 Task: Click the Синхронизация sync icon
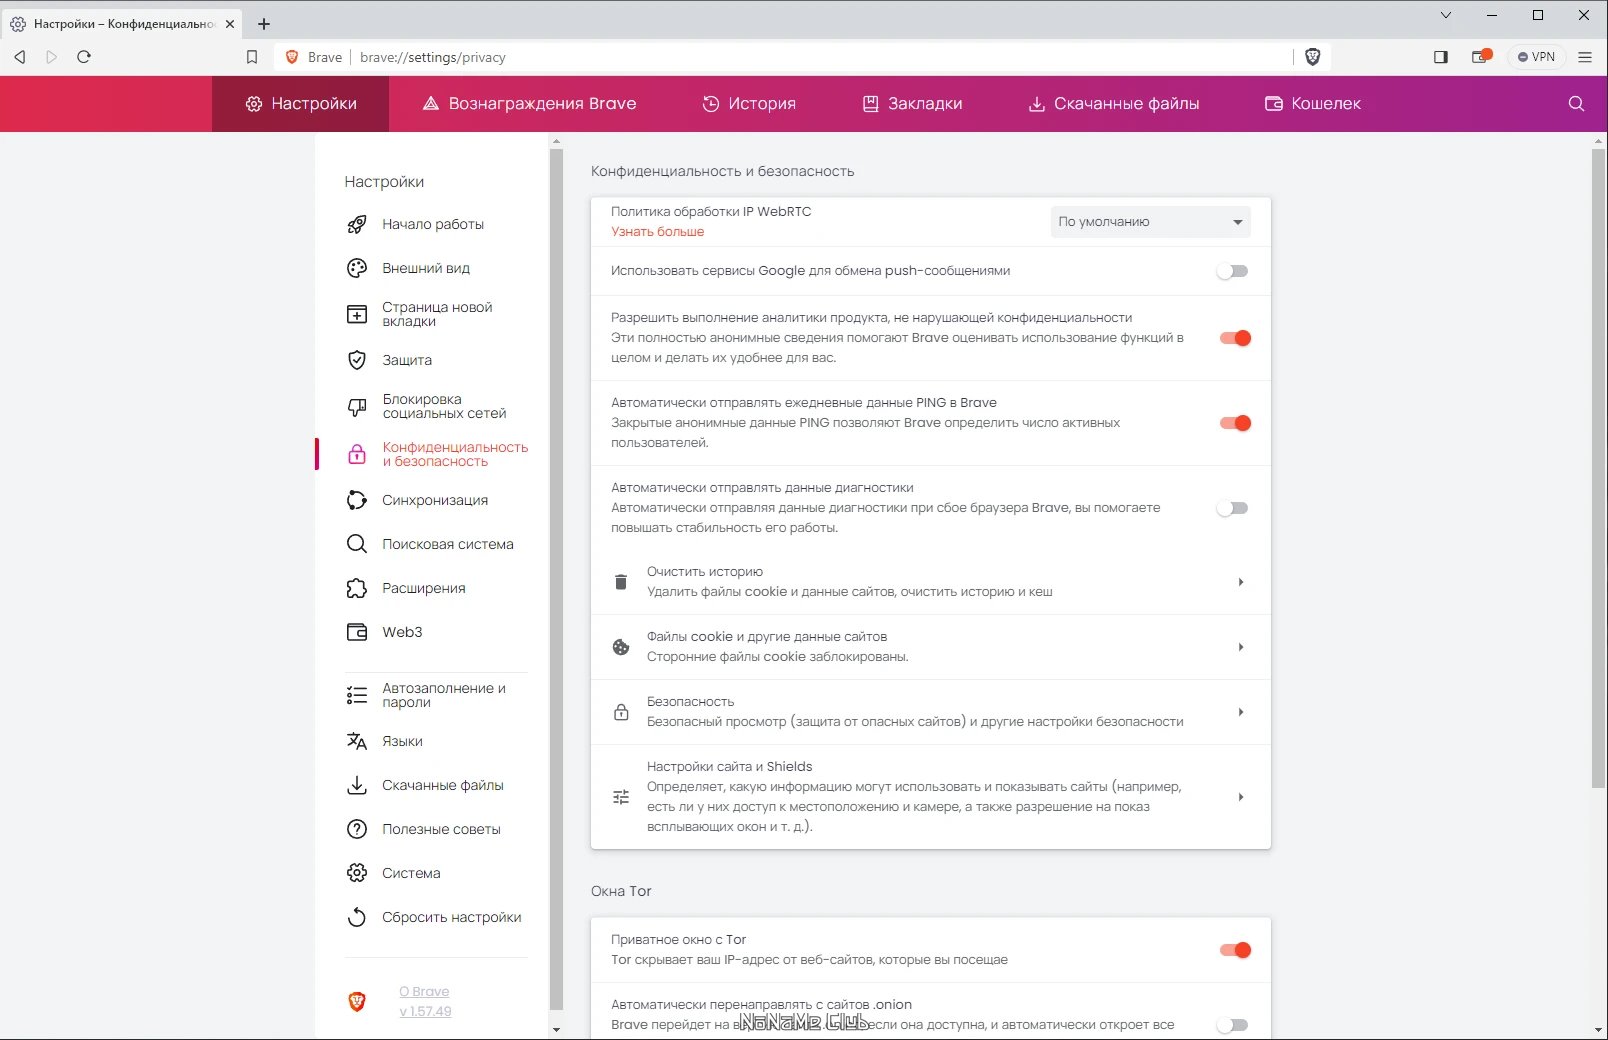click(x=356, y=500)
